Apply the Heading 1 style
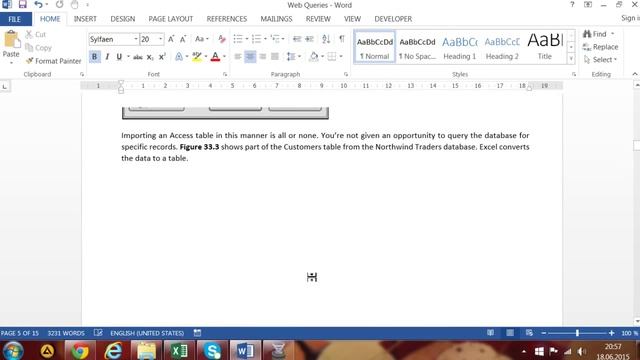This screenshot has height=360, width=640. 460,47
